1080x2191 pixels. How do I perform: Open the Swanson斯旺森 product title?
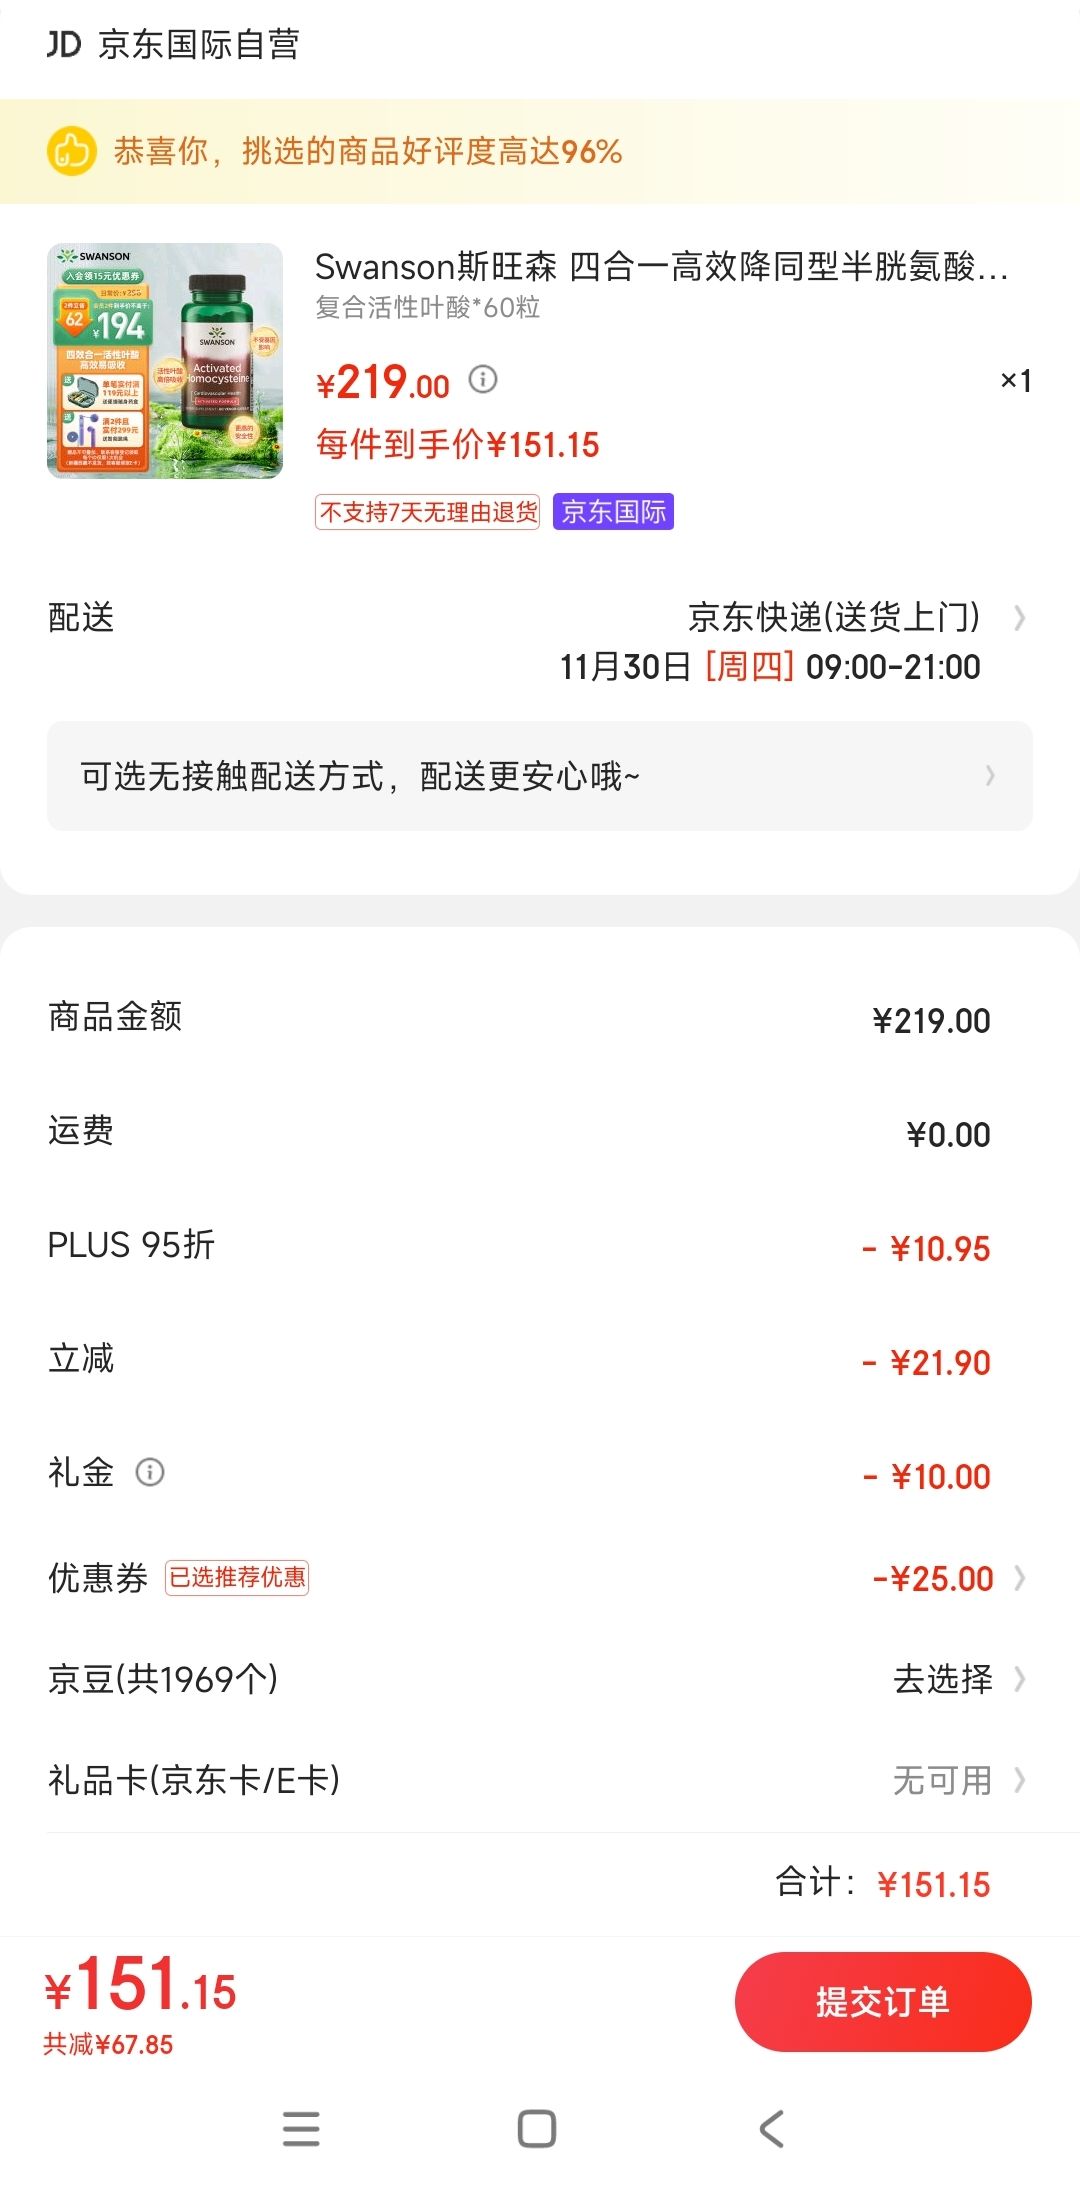tap(661, 267)
